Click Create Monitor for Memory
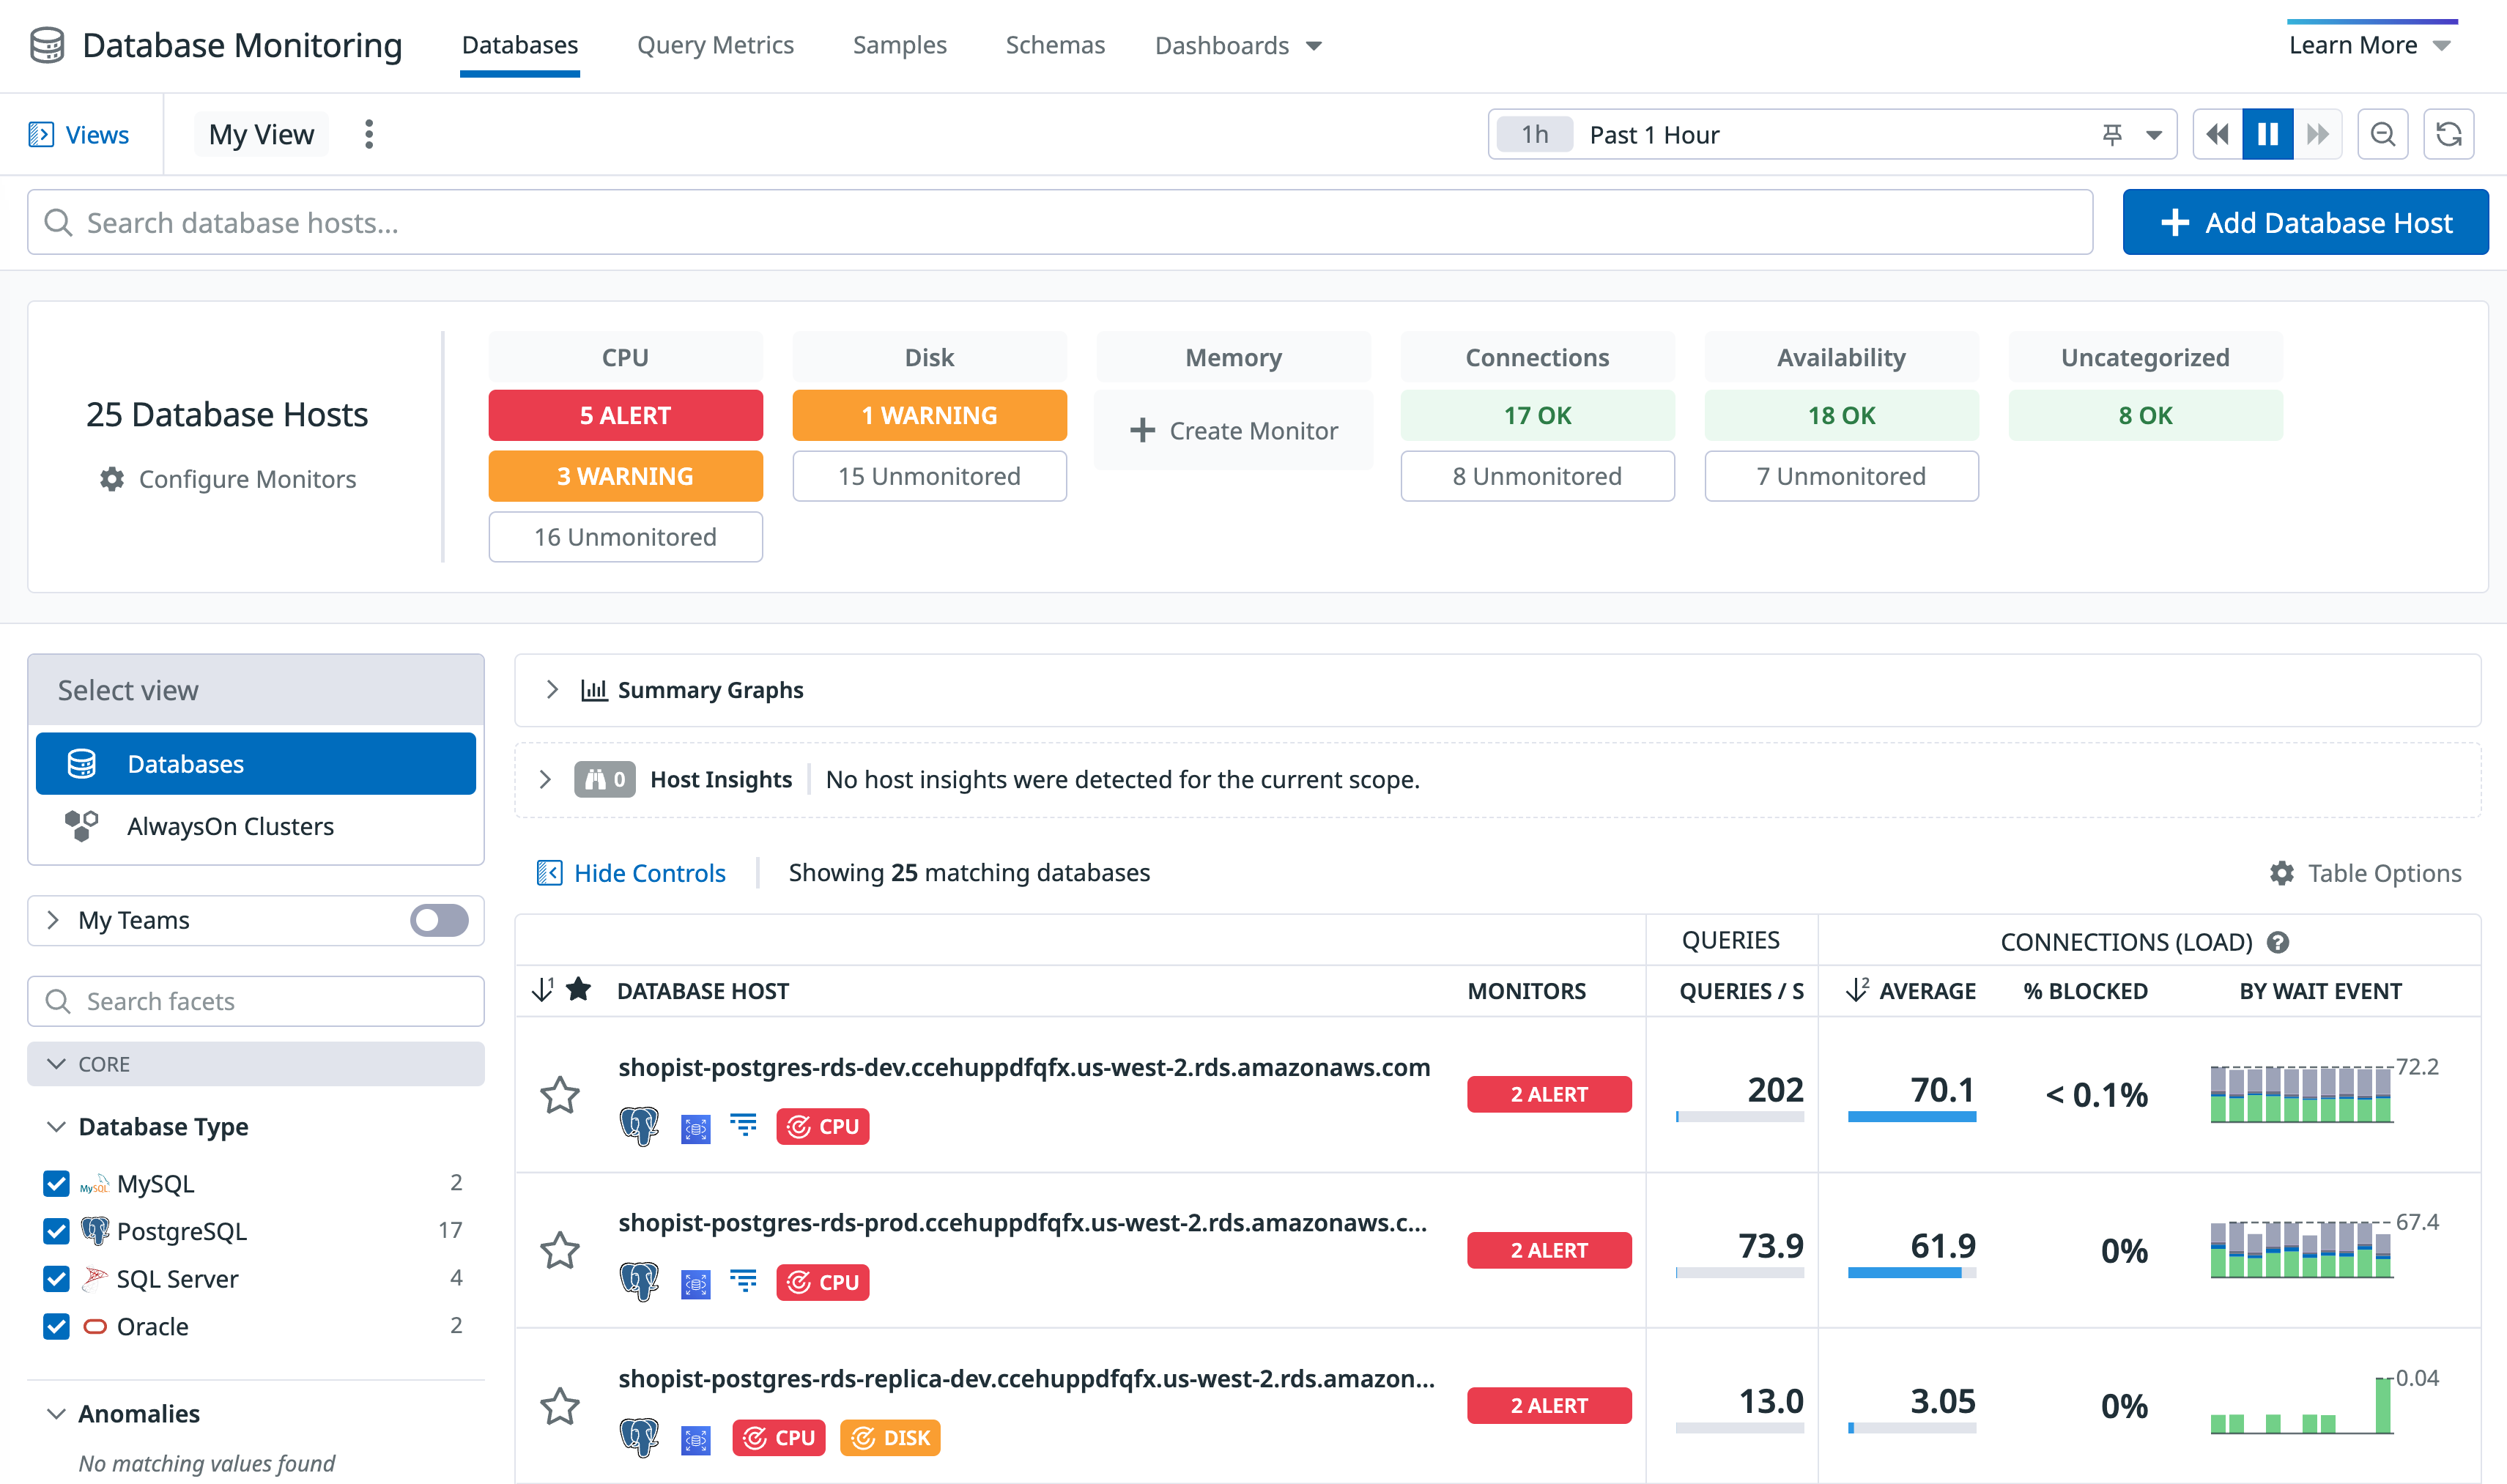Image resolution: width=2507 pixels, height=1484 pixels. point(1234,430)
